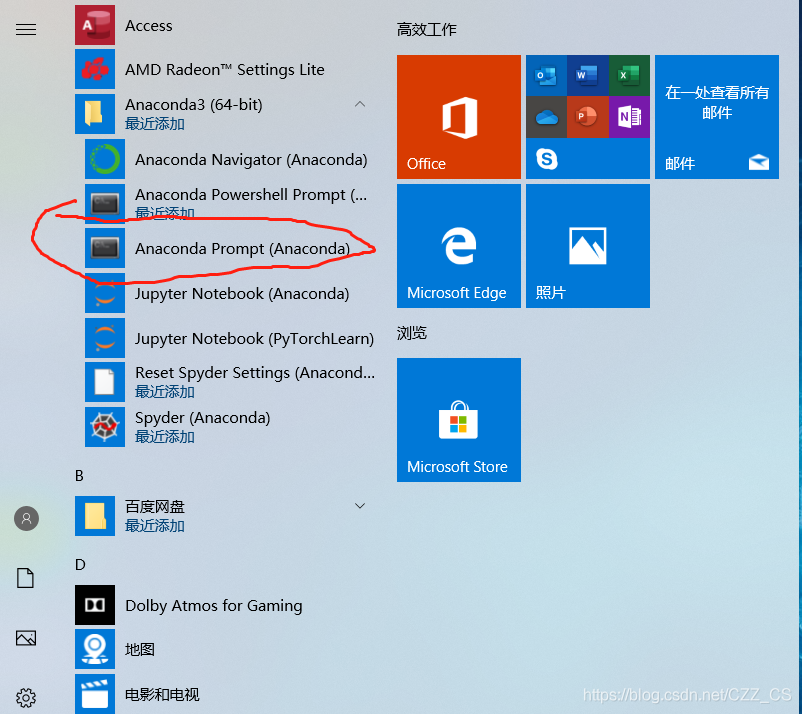Open Anaconda Powershell Prompt terminal icon
The image size is (802, 714).
click(105, 204)
